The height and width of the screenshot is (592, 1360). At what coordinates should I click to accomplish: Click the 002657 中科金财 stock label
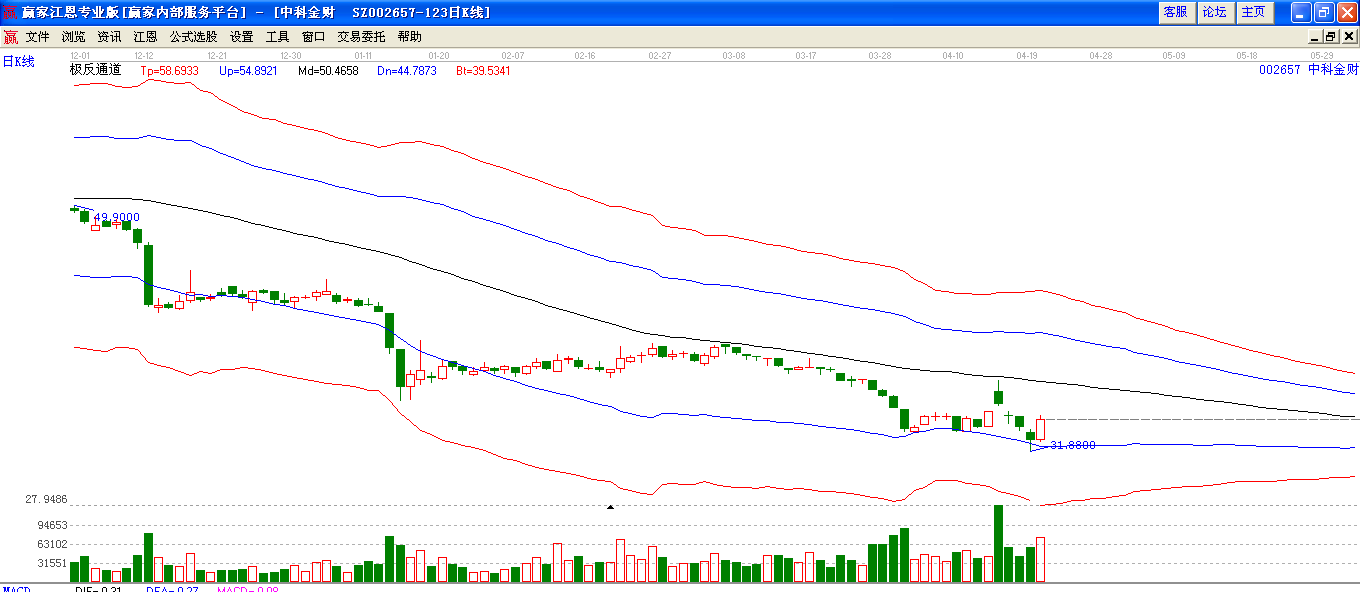1308,70
